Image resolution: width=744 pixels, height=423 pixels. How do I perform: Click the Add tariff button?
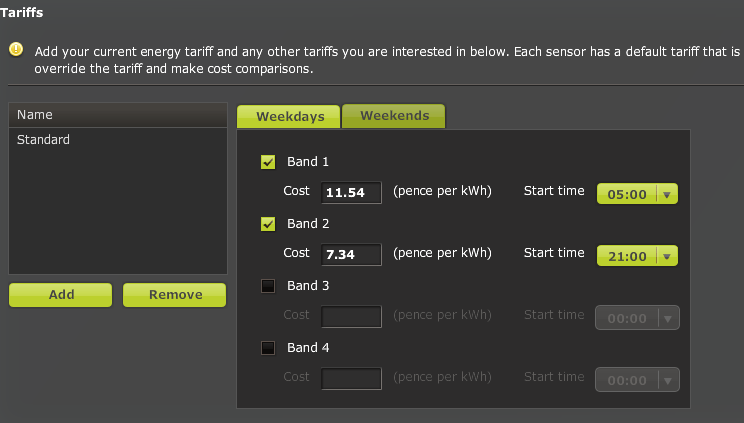61,295
